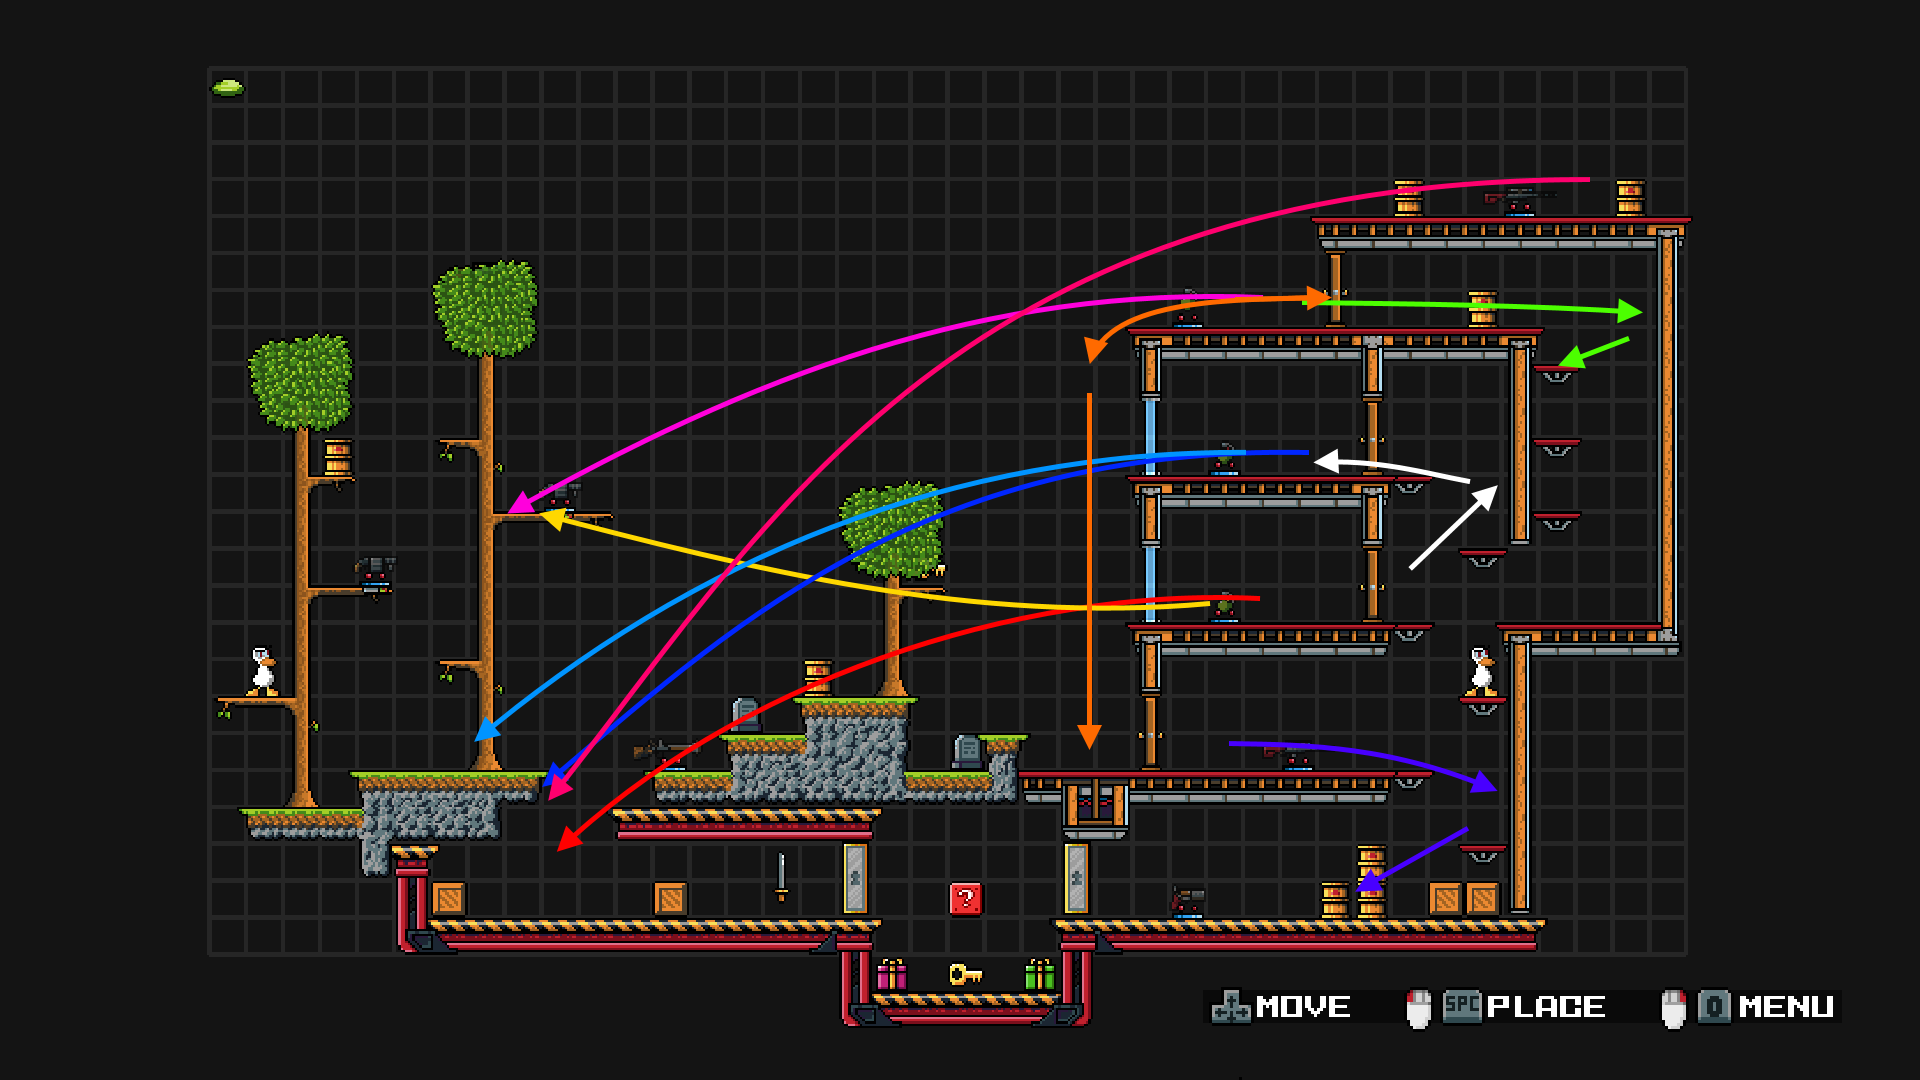The image size is (1920, 1080).
Task: Click the foliage of the tallest tree
Action: [x=486, y=308]
